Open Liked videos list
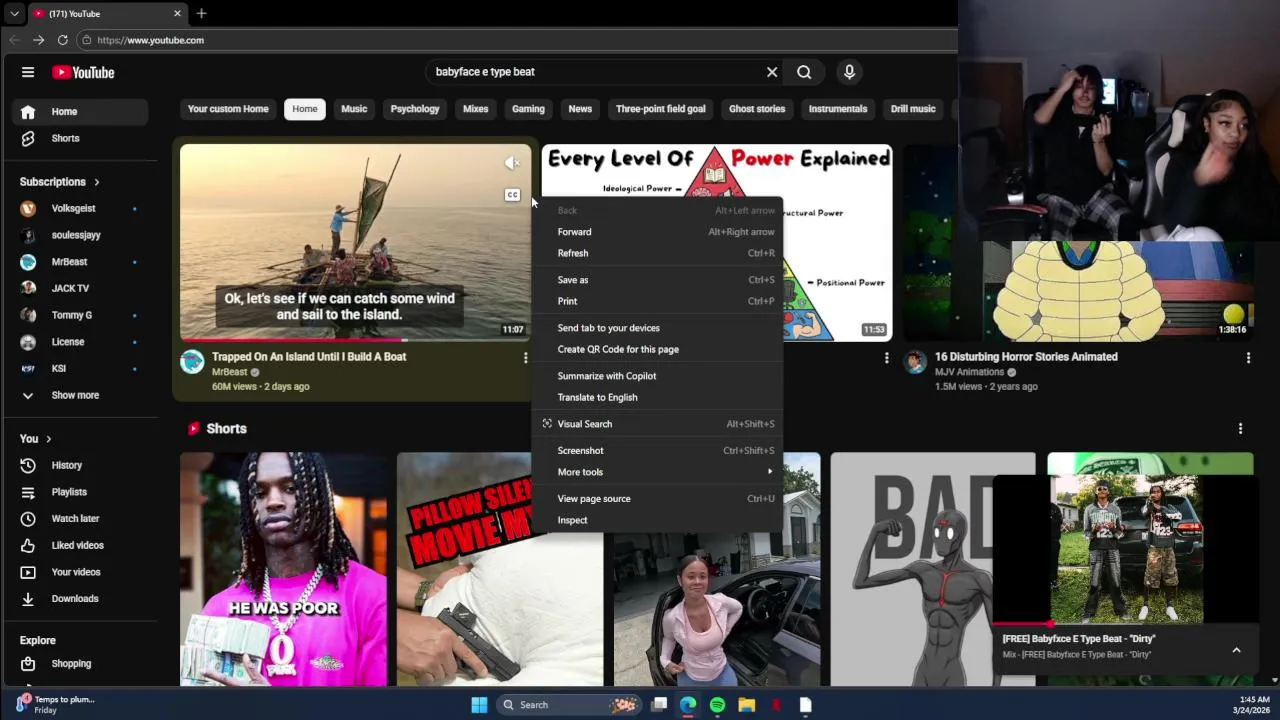This screenshot has width=1280, height=720. 80,545
